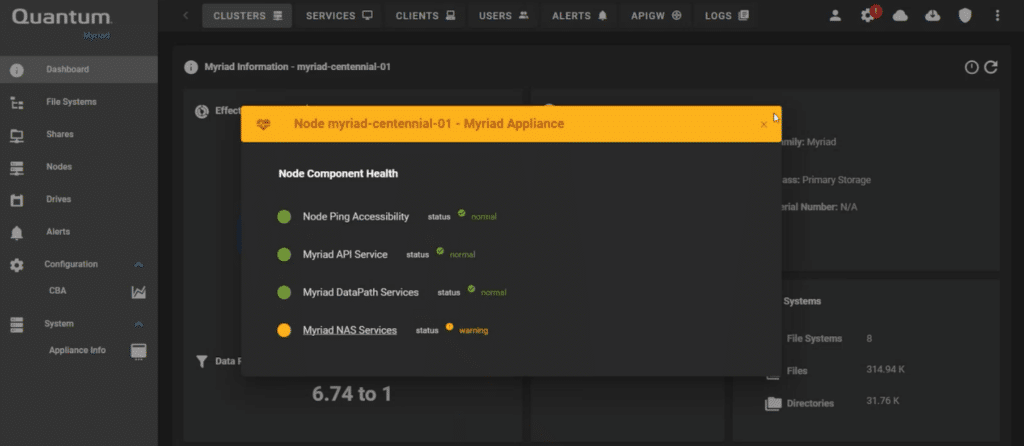Switch to the SERVICES tab
The width and height of the screenshot is (1024, 446).
pos(339,16)
